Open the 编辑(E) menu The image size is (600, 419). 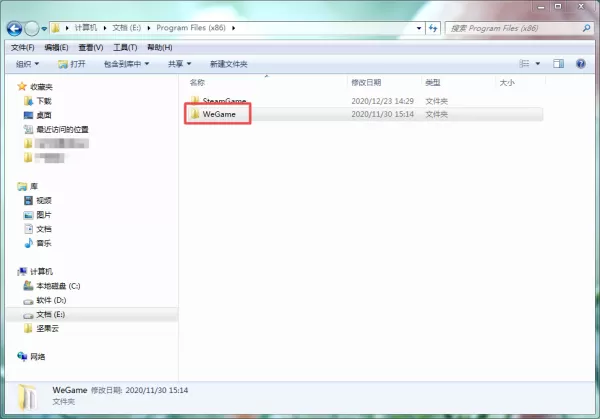56,47
